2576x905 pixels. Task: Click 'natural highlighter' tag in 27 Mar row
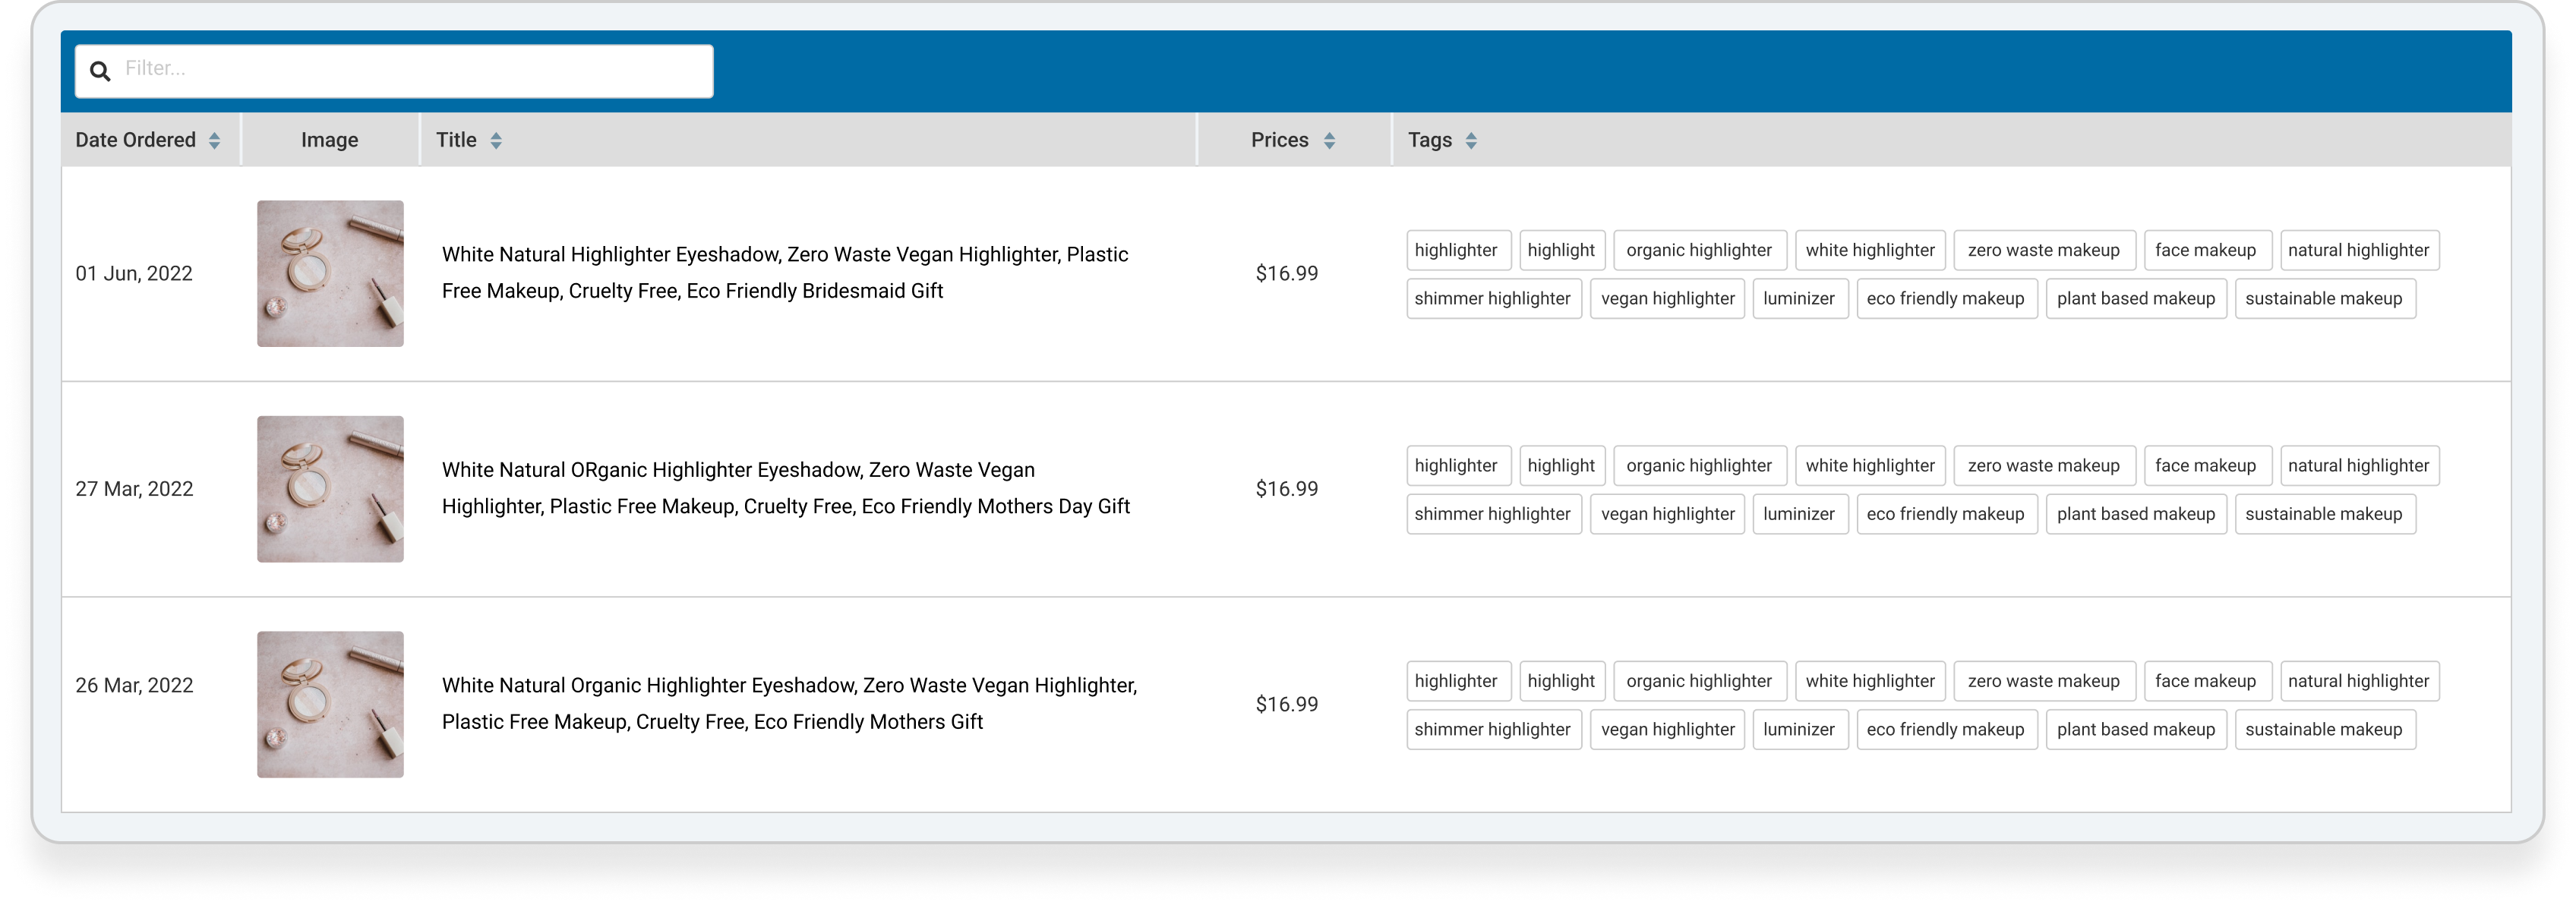point(2359,466)
